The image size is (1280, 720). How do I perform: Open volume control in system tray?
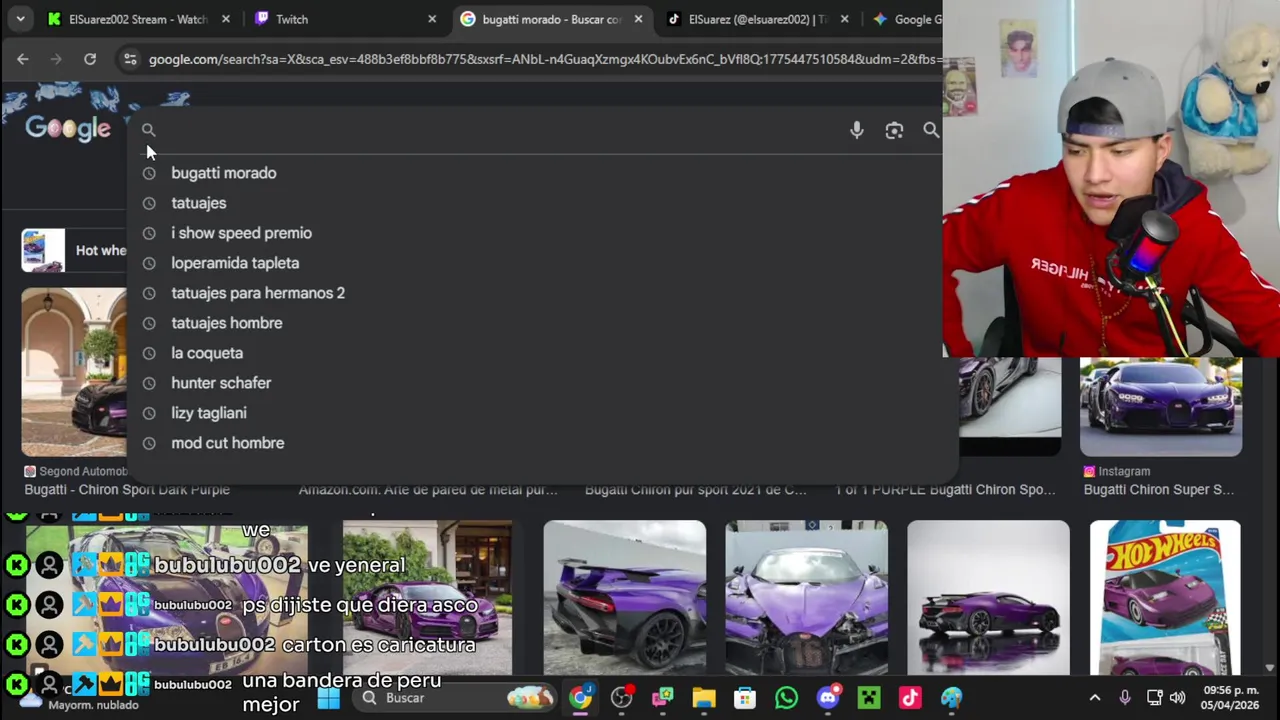tap(1177, 698)
